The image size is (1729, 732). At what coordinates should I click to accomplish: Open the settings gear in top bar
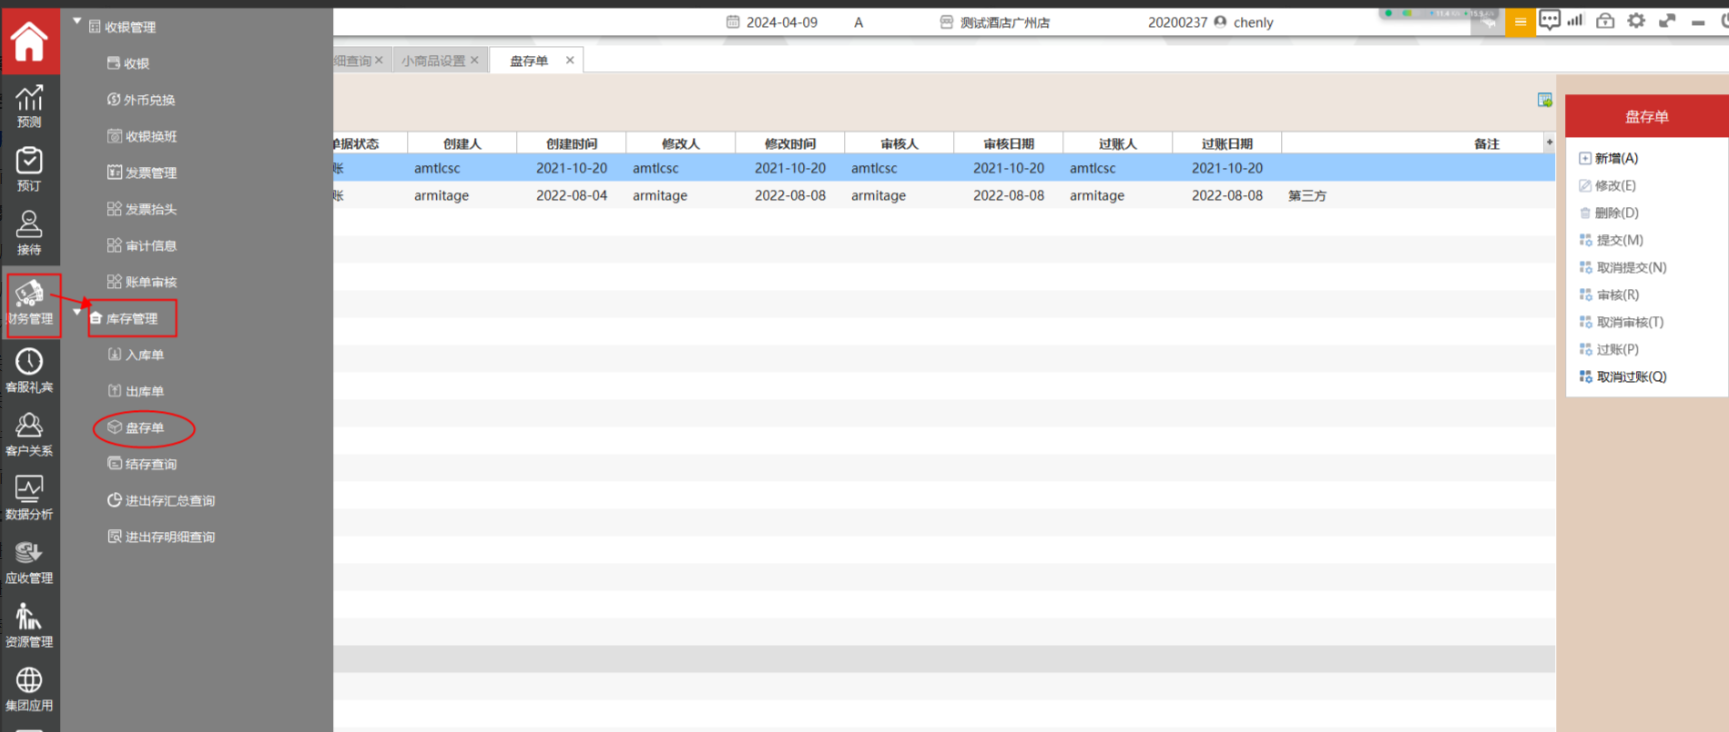[x=1636, y=21]
